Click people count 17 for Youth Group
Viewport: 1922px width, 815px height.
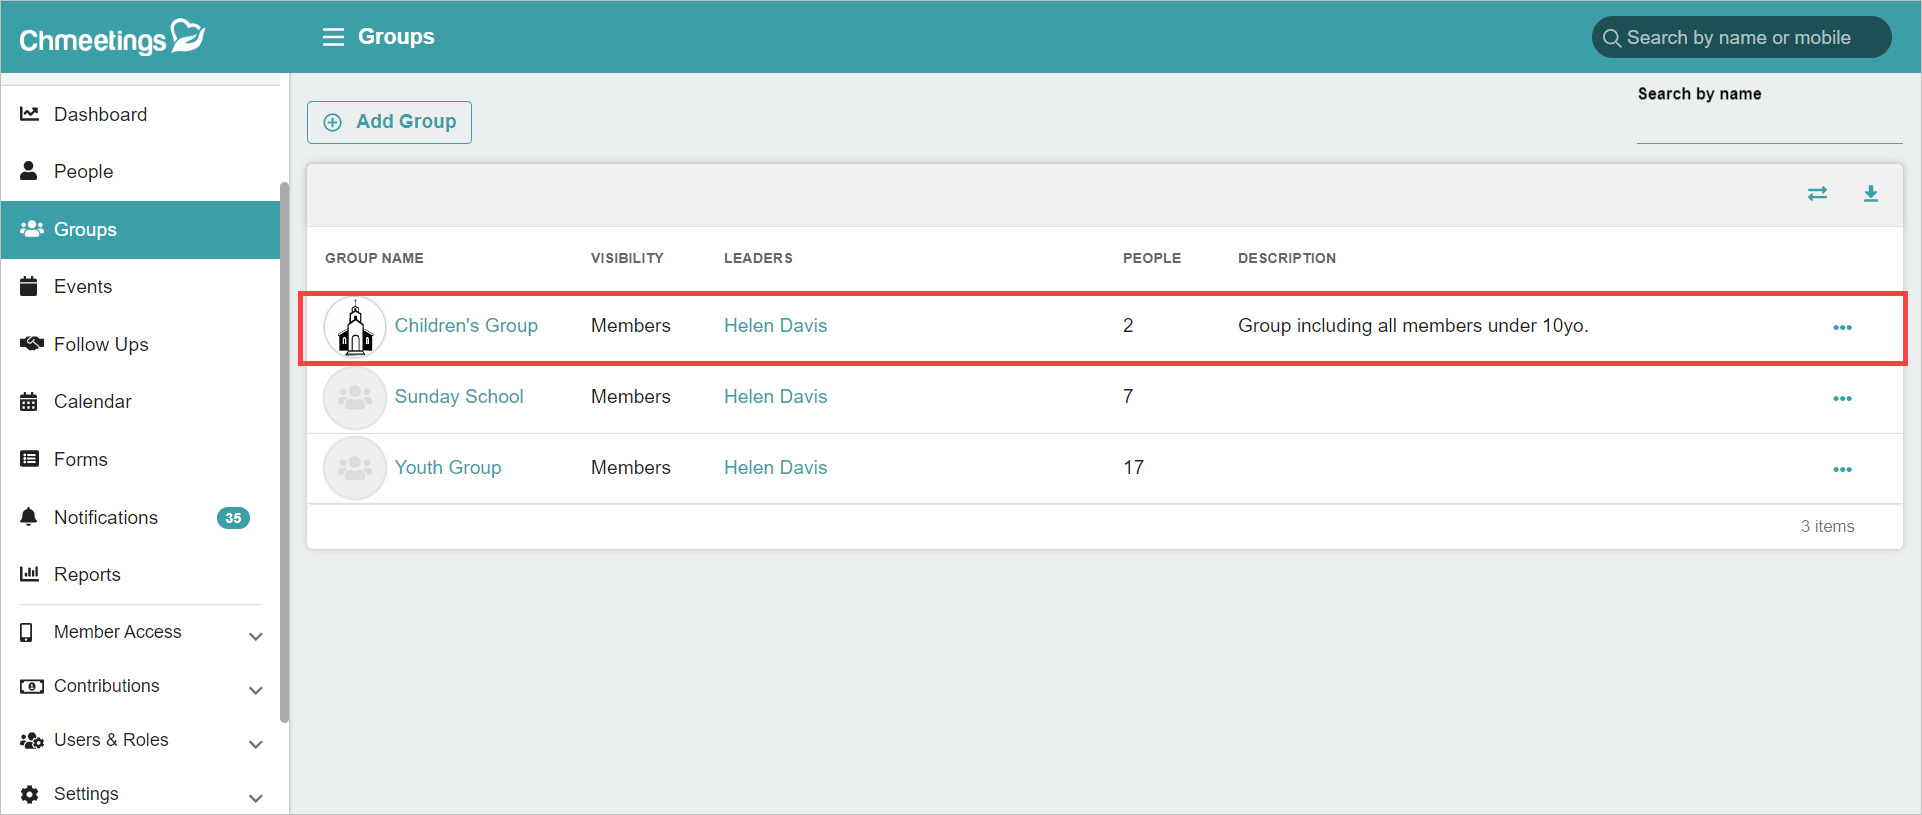(x=1133, y=468)
